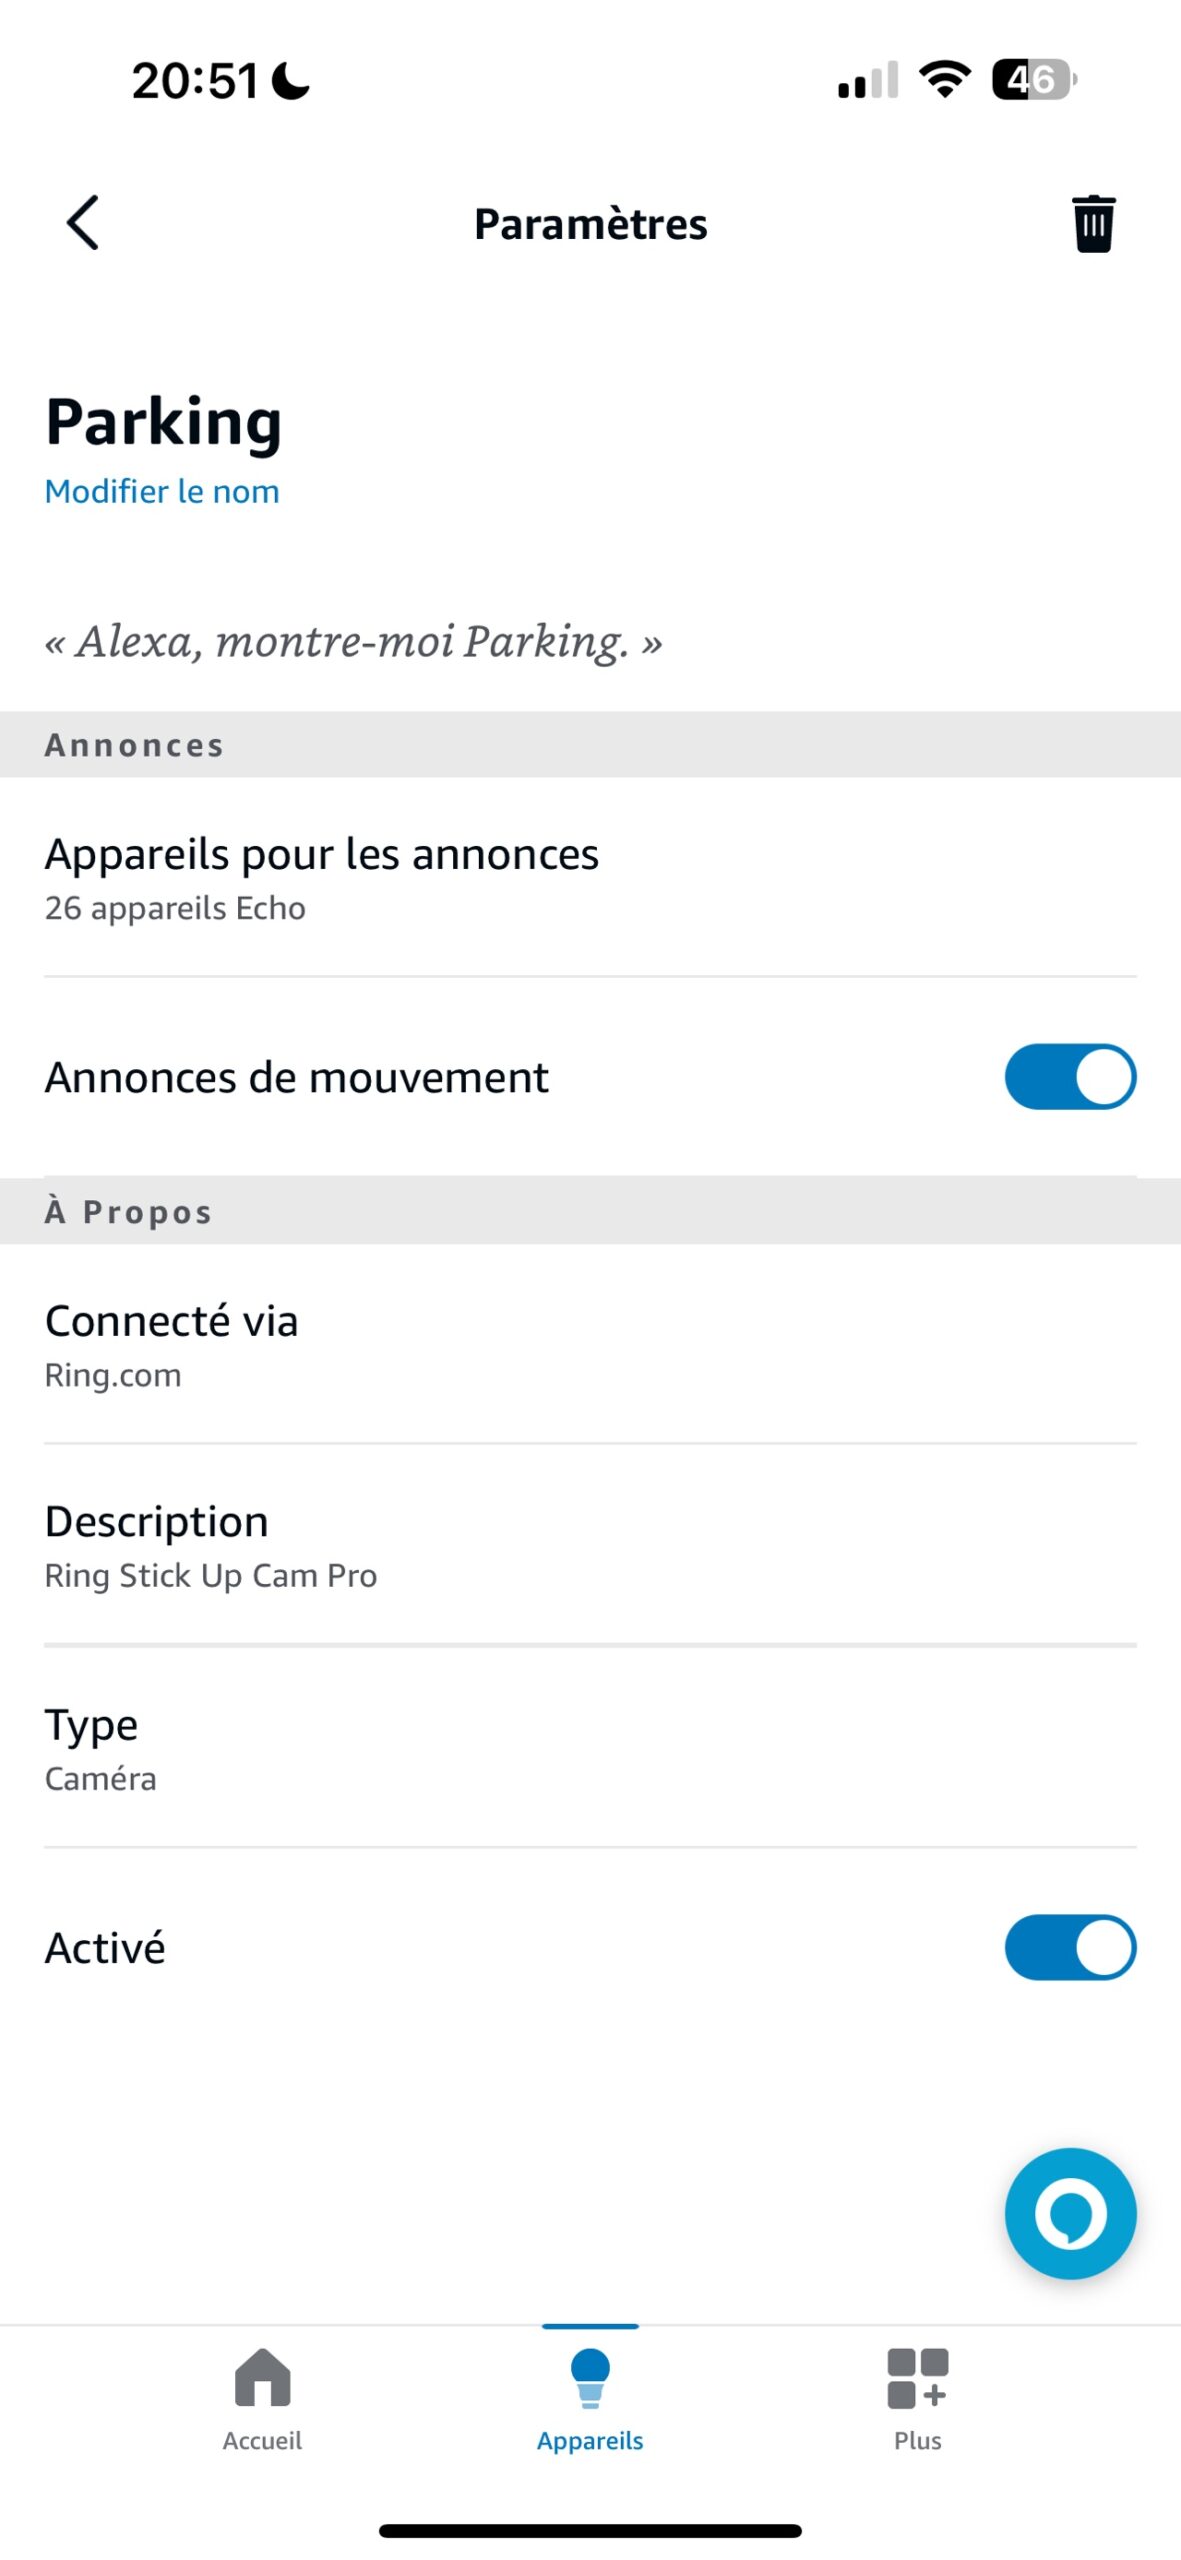The height and width of the screenshot is (2560, 1181).
Task: Tap the back arrow icon
Action: (x=83, y=222)
